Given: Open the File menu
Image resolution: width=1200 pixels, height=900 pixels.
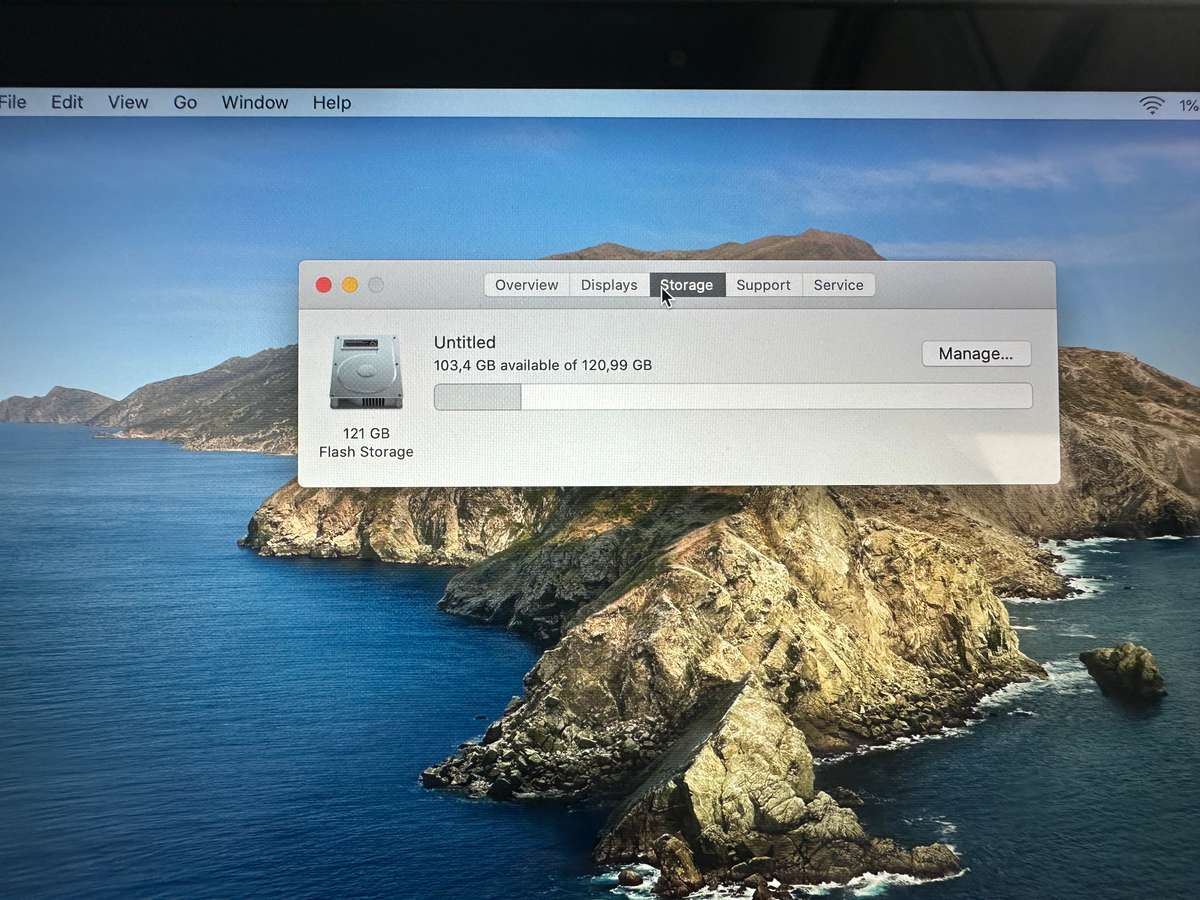Looking at the screenshot, I should 12,102.
